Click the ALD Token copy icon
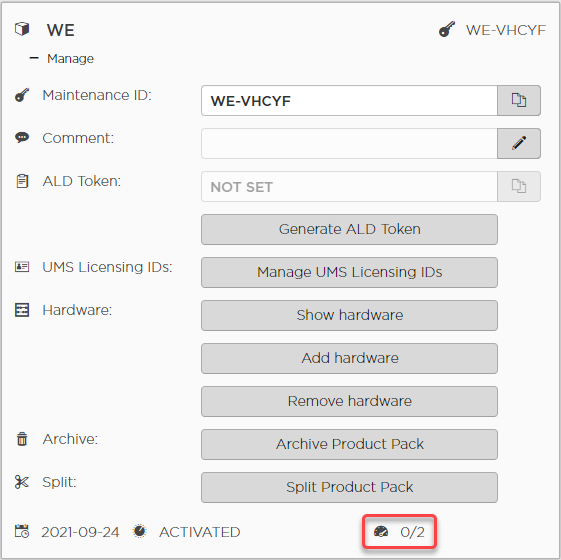 coord(519,186)
